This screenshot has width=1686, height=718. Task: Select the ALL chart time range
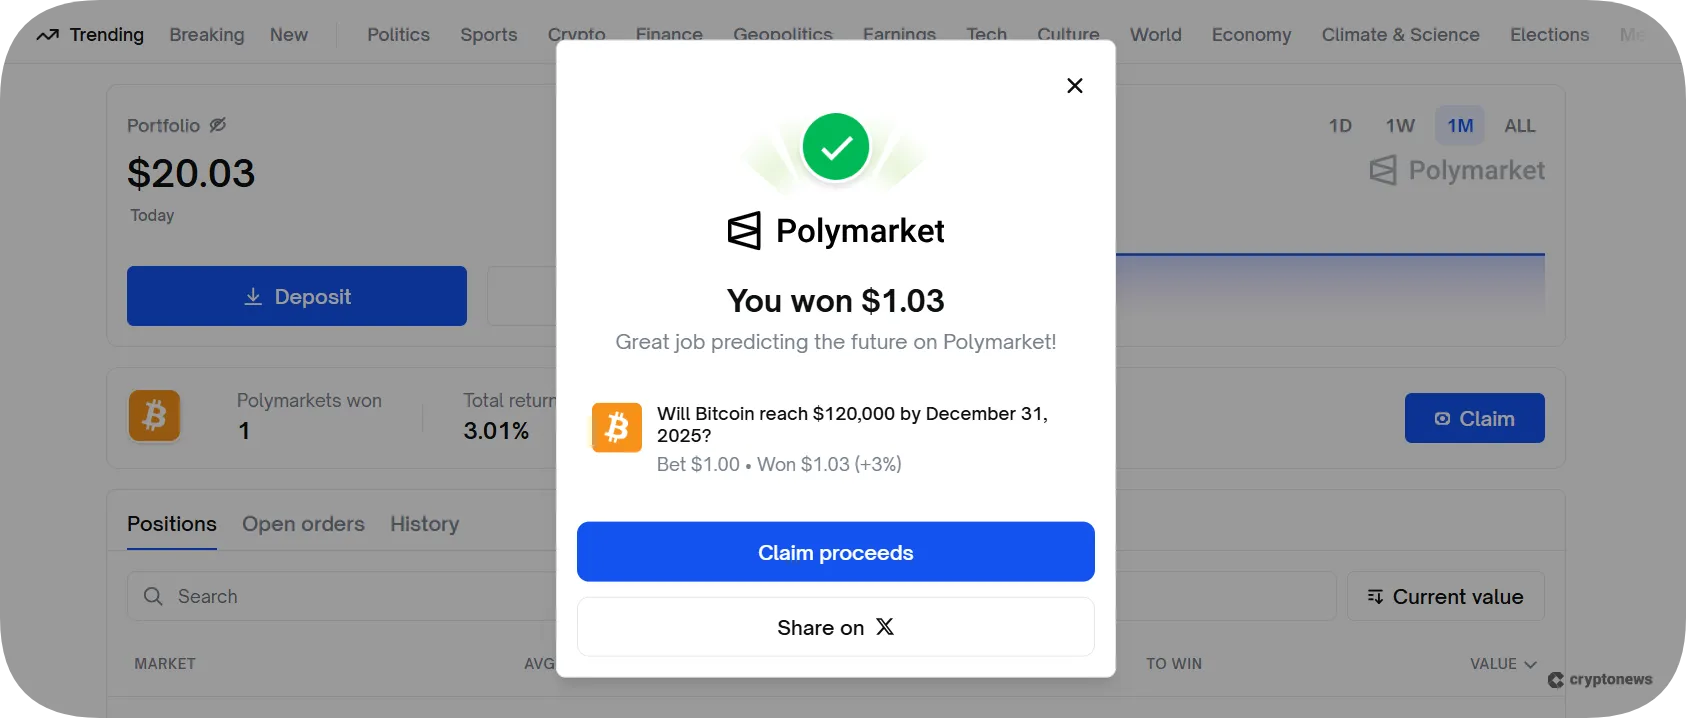click(x=1519, y=125)
